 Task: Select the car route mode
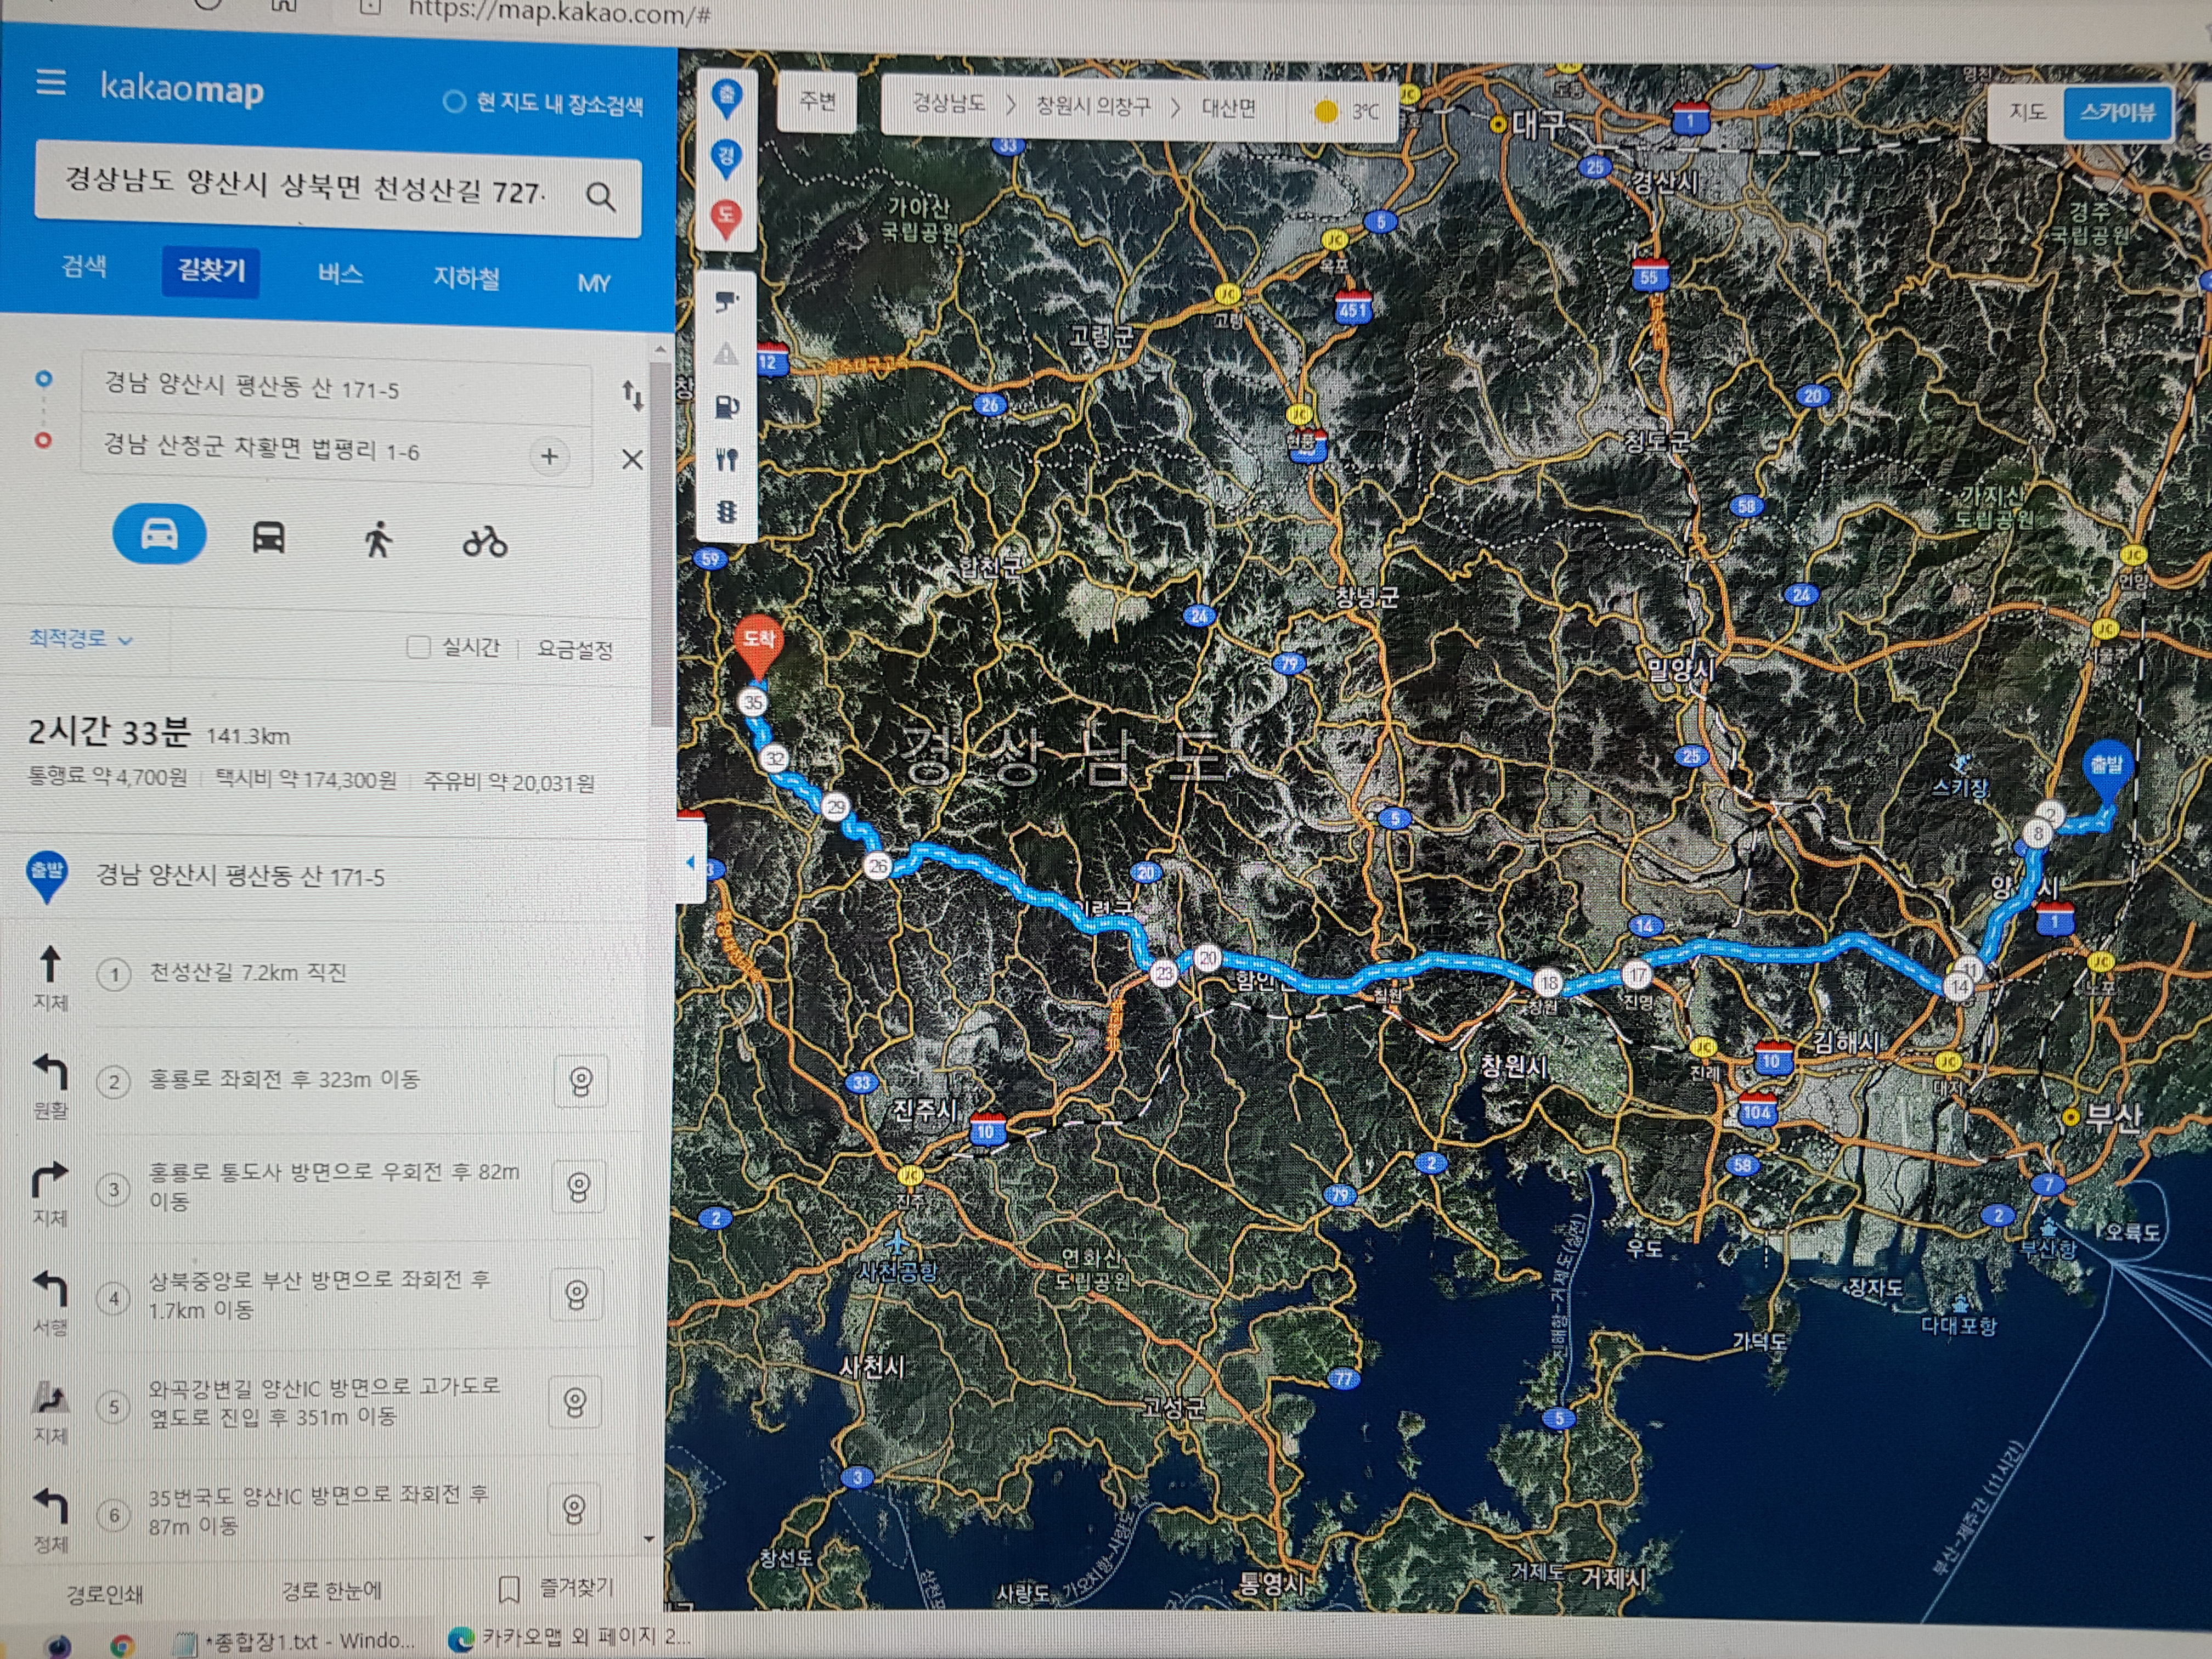coord(160,535)
